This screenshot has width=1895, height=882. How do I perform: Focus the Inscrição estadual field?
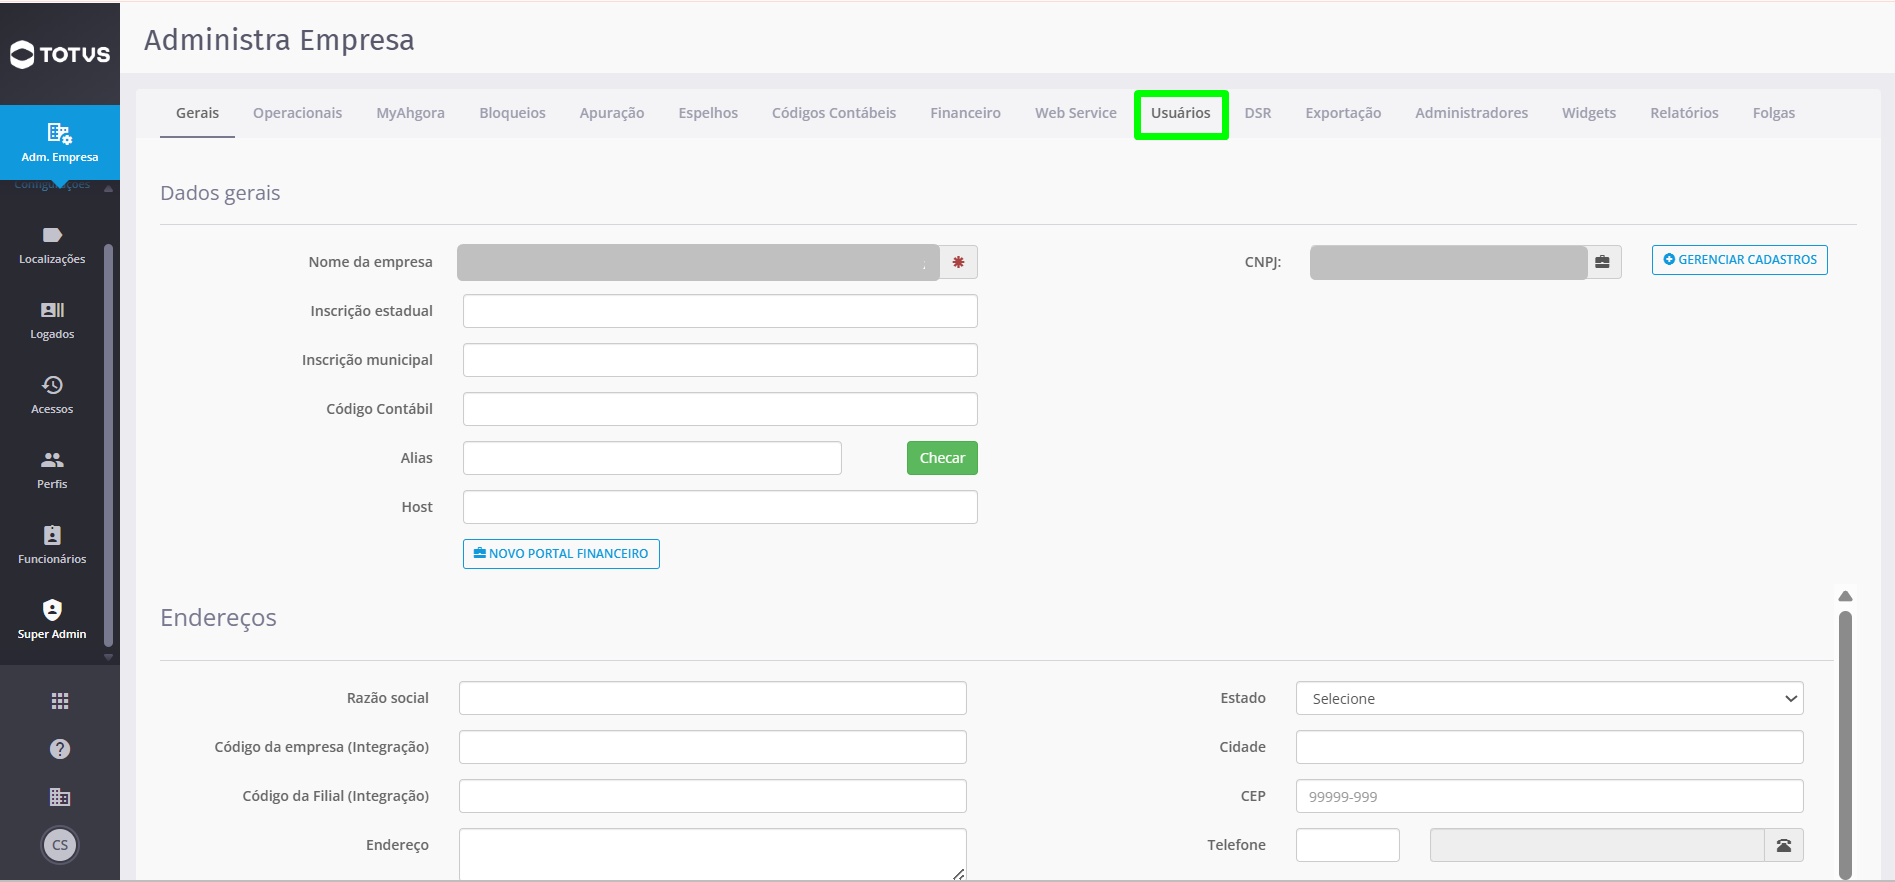tap(720, 311)
